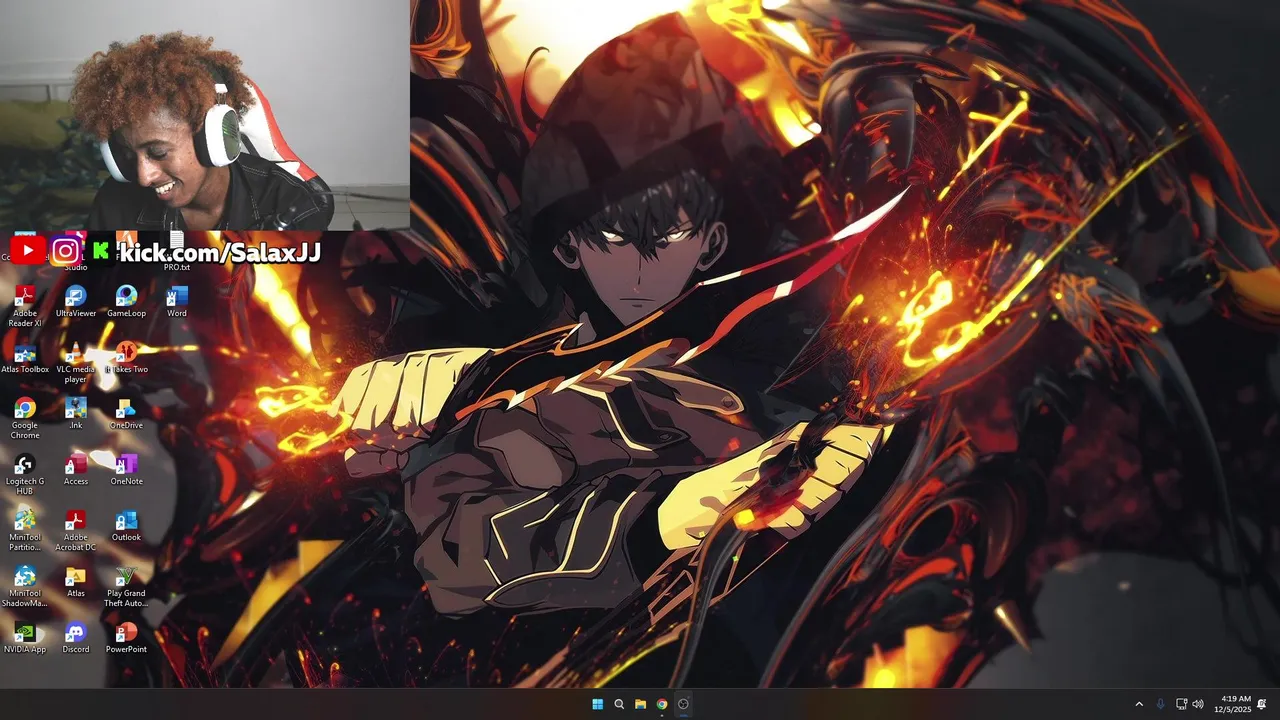1280x720 pixels.
Task: Open File Explorer from the taskbar
Action: (x=640, y=704)
